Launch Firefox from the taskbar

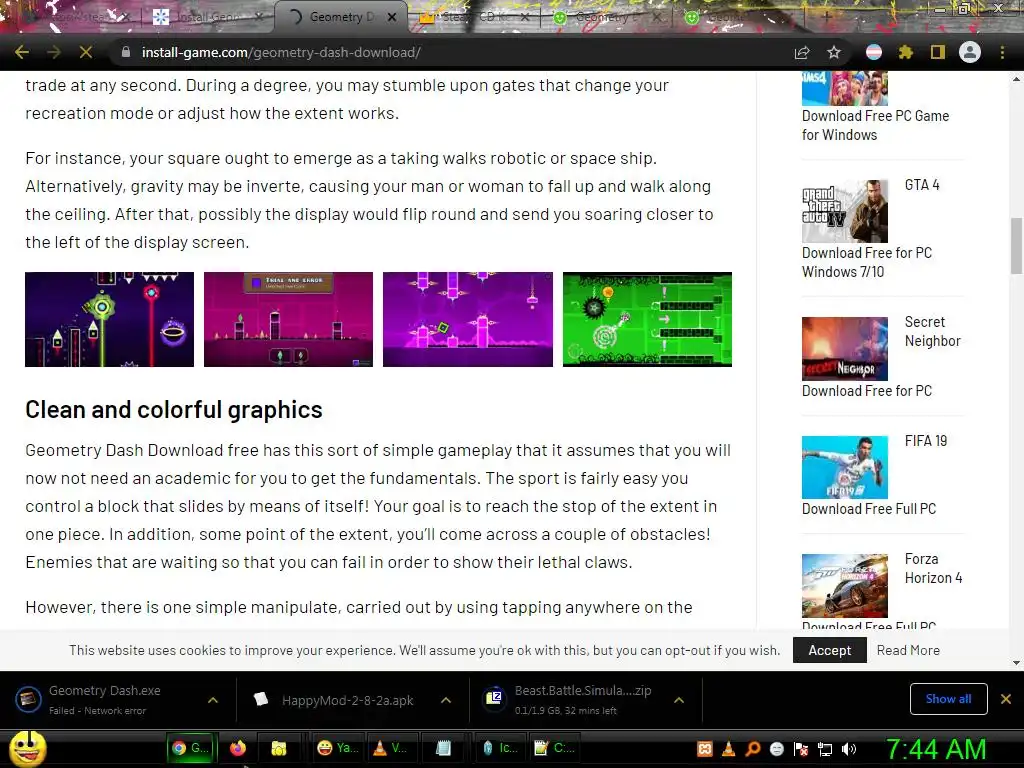point(238,748)
